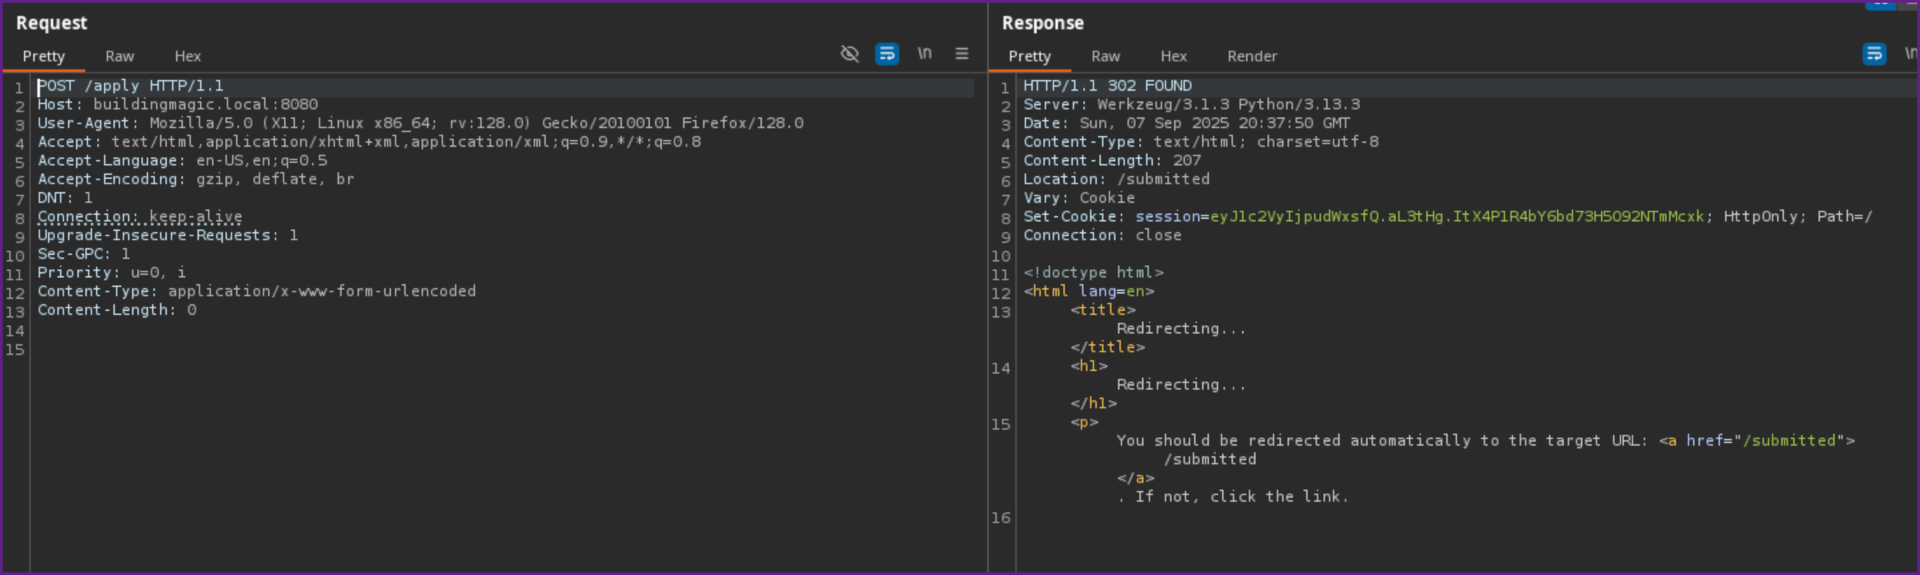The image size is (1920, 575).
Task: Select the Request Pretty tab
Action: tap(44, 57)
